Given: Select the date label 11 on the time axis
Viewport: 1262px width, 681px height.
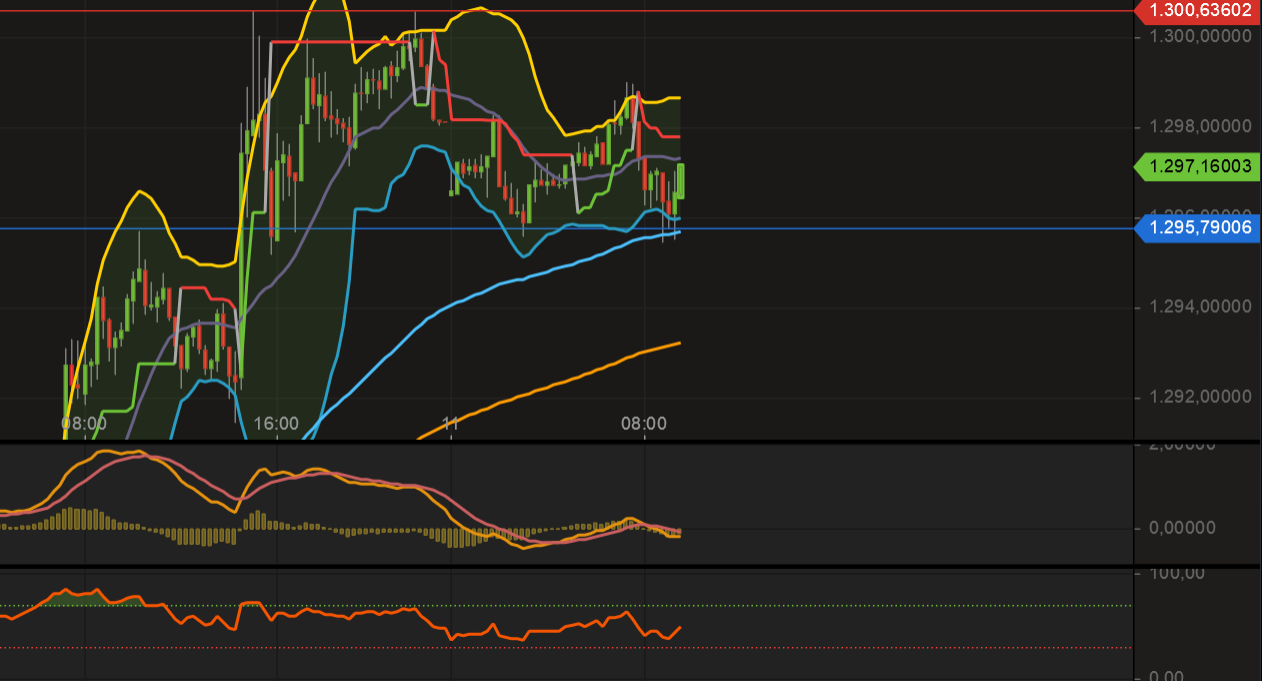Looking at the screenshot, I should pos(451,424).
